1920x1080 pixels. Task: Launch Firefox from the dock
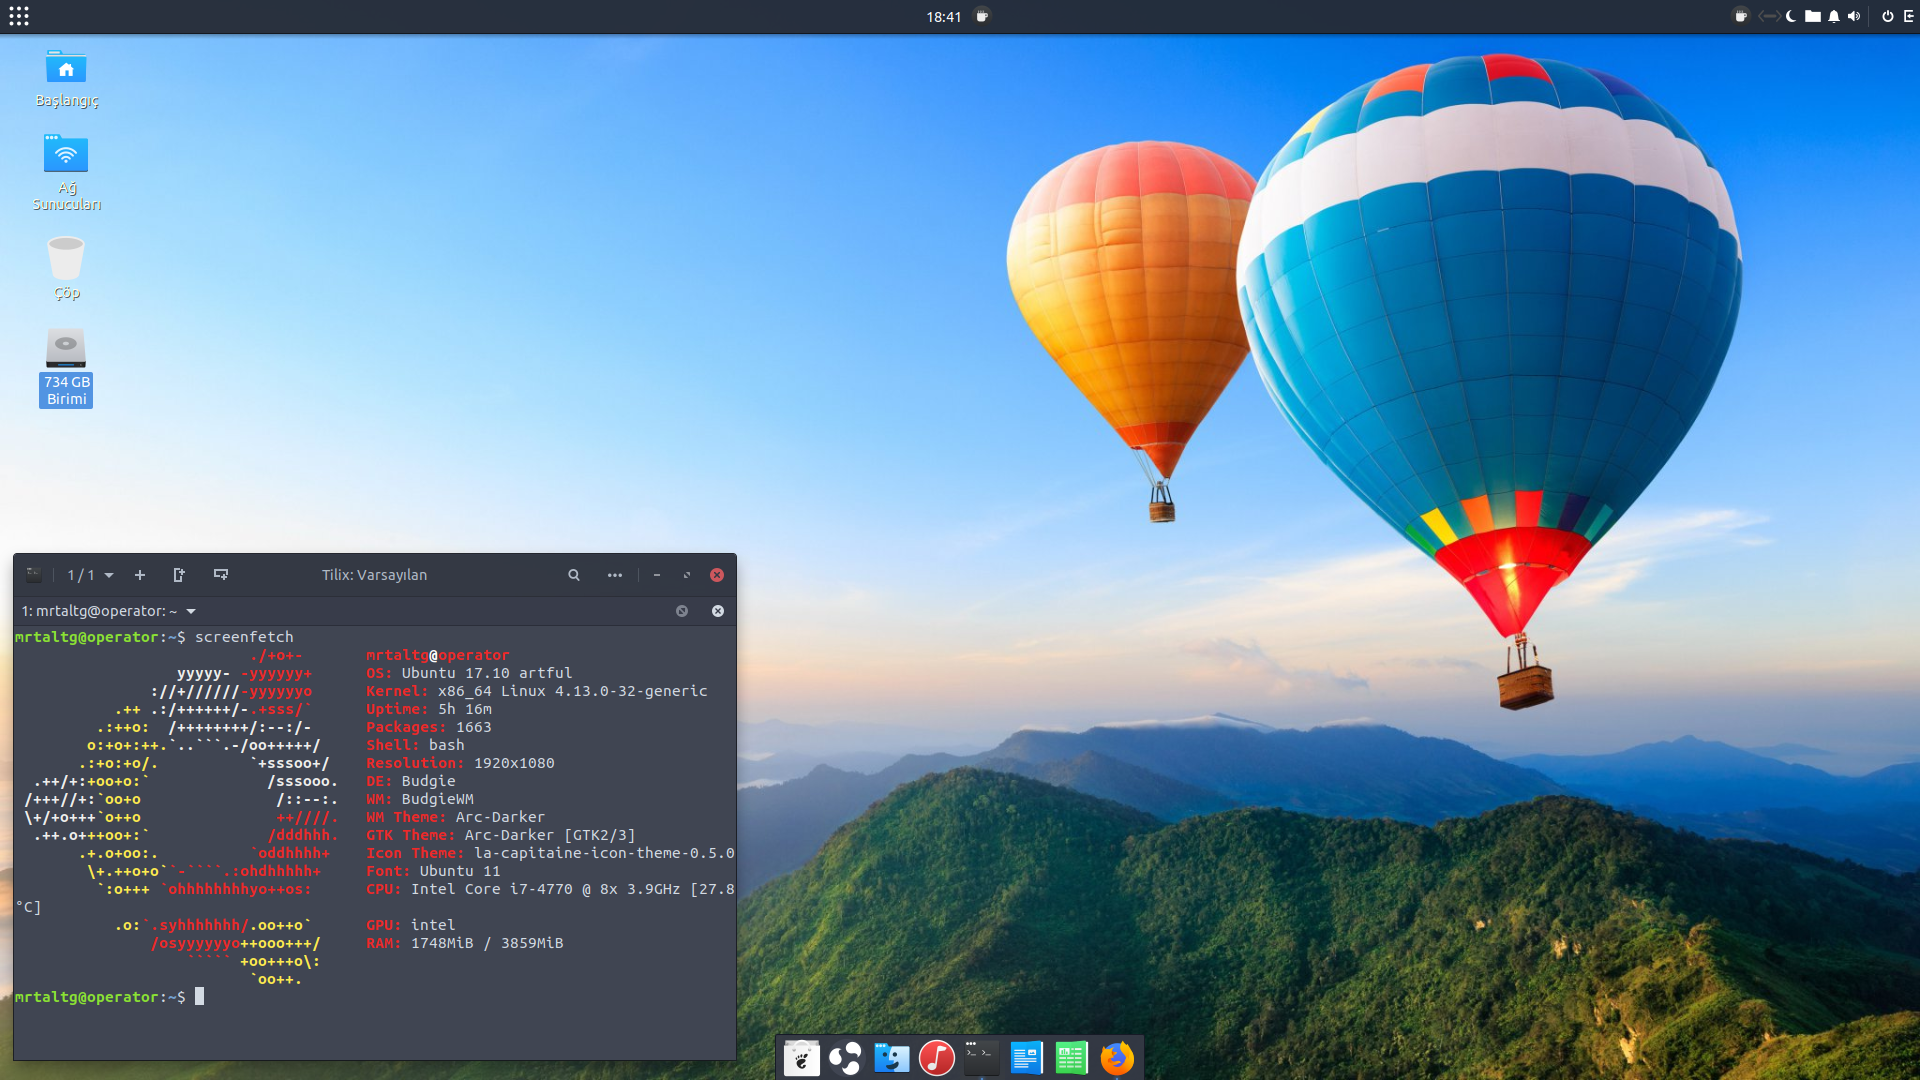coord(1117,1057)
